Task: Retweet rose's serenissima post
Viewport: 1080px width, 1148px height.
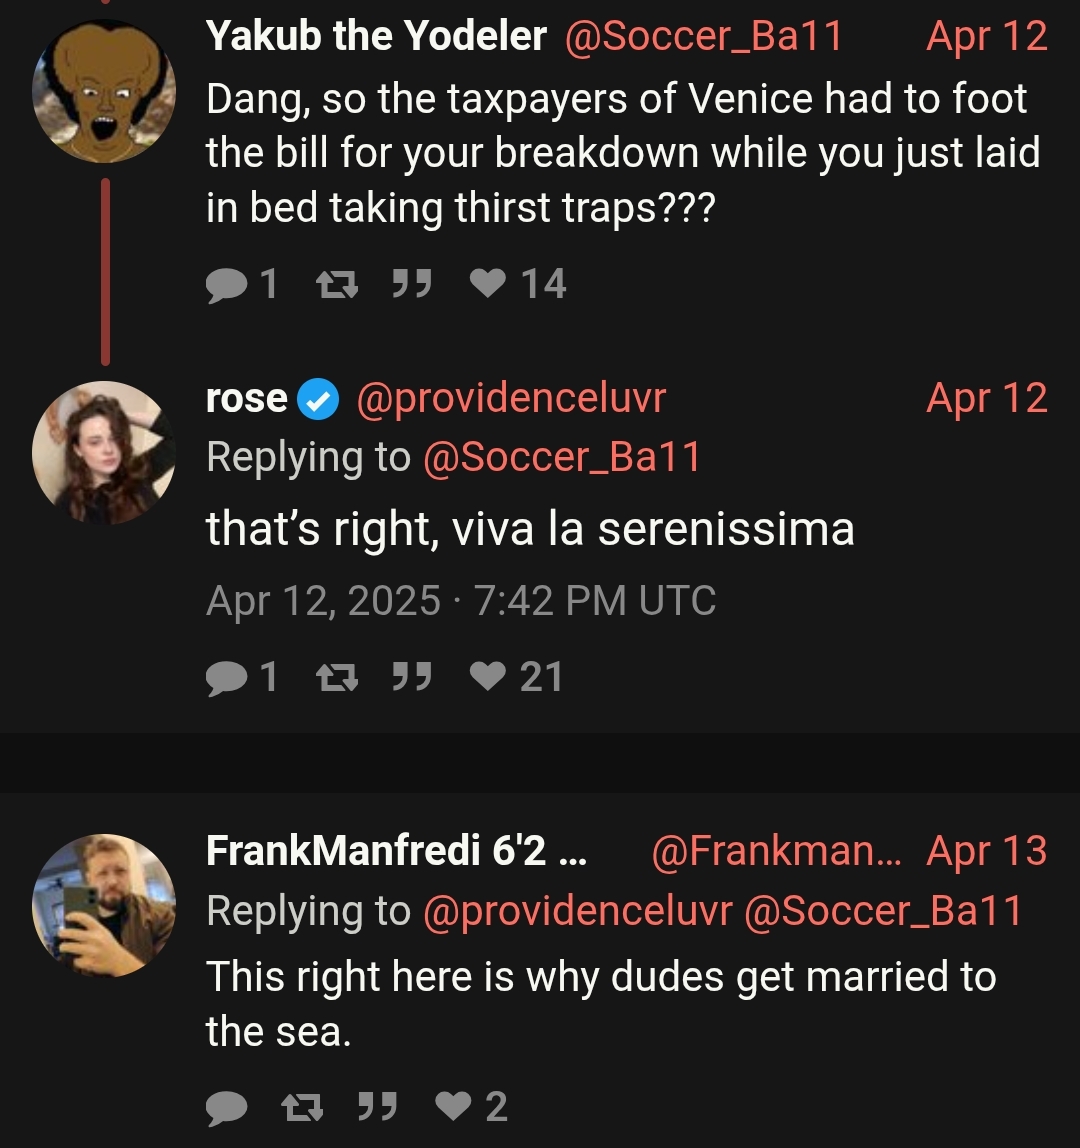Action: point(329,678)
